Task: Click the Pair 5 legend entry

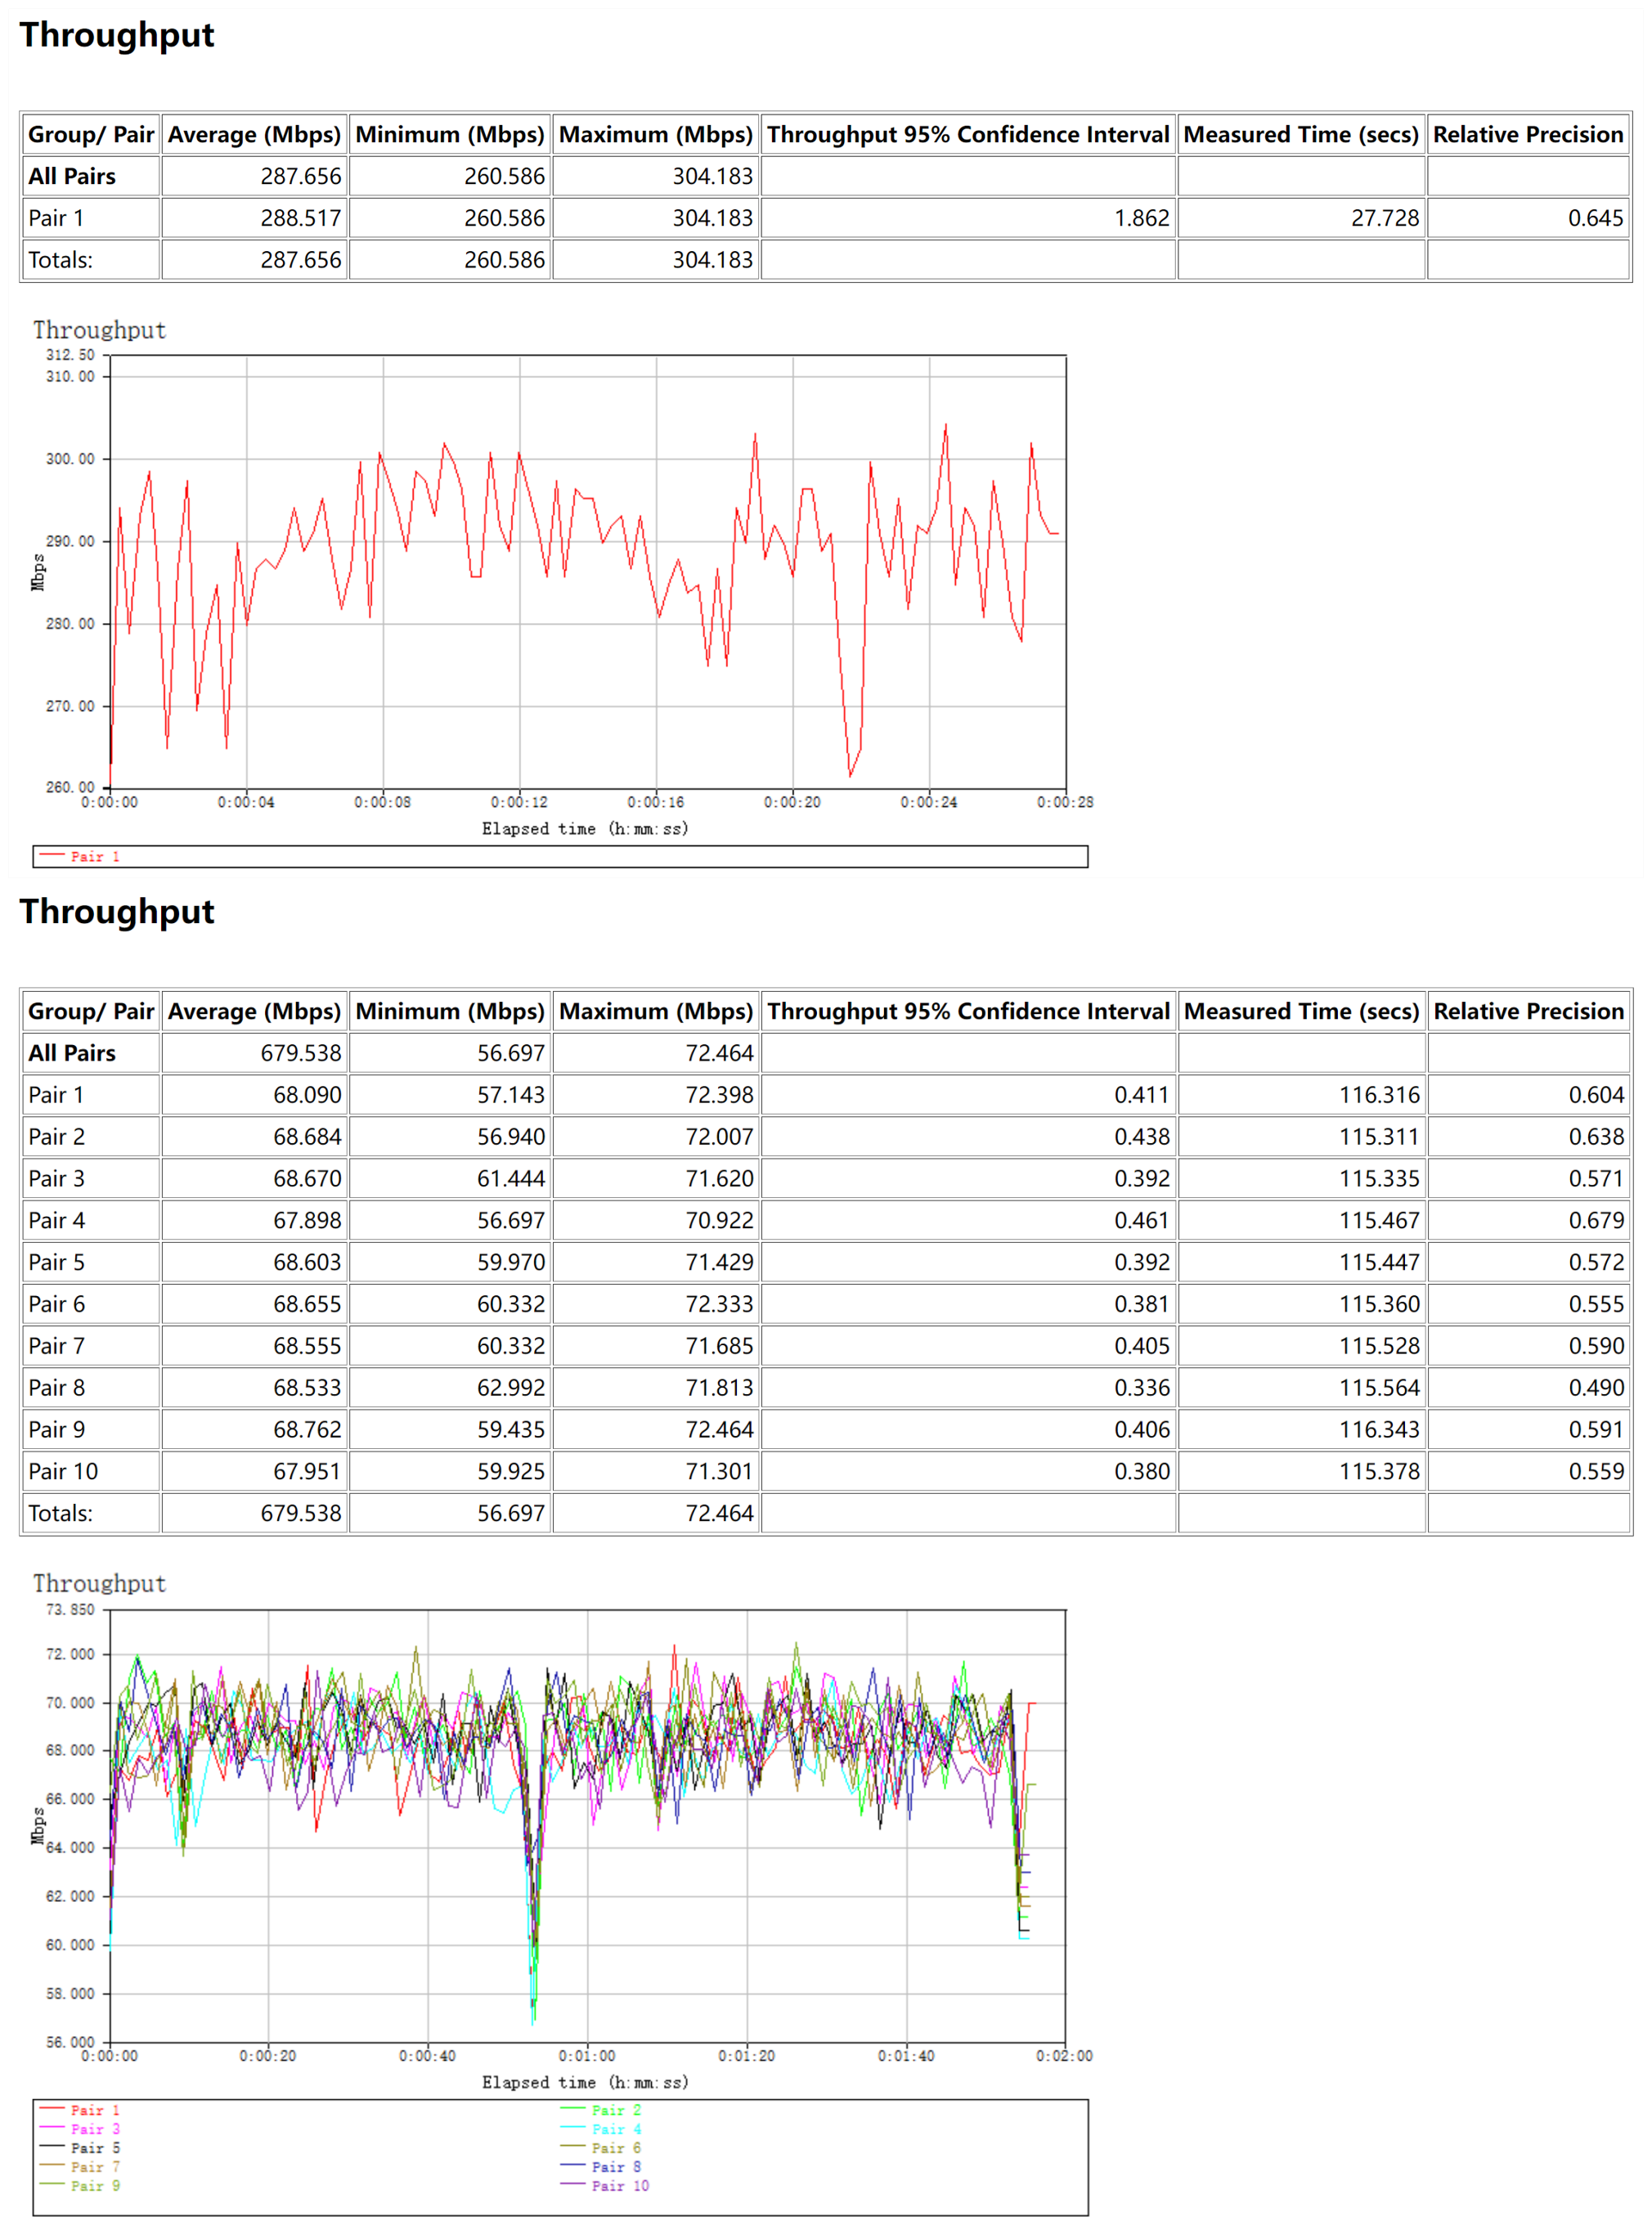Action: click(94, 2148)
